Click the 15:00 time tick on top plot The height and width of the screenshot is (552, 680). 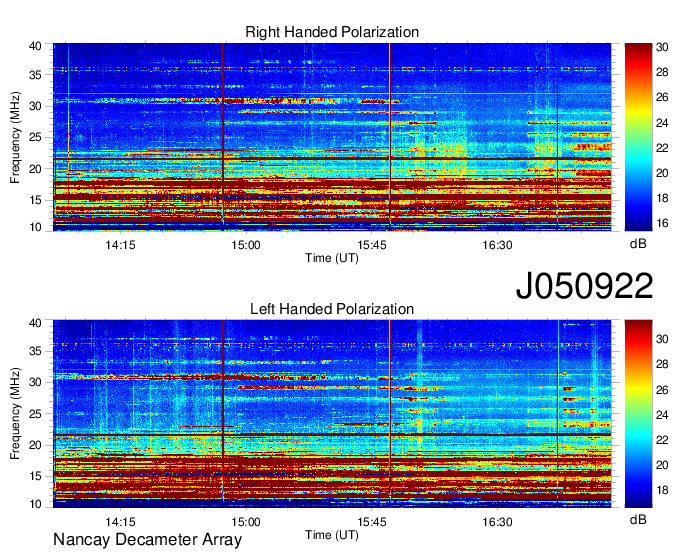click(x=246, y=245)
